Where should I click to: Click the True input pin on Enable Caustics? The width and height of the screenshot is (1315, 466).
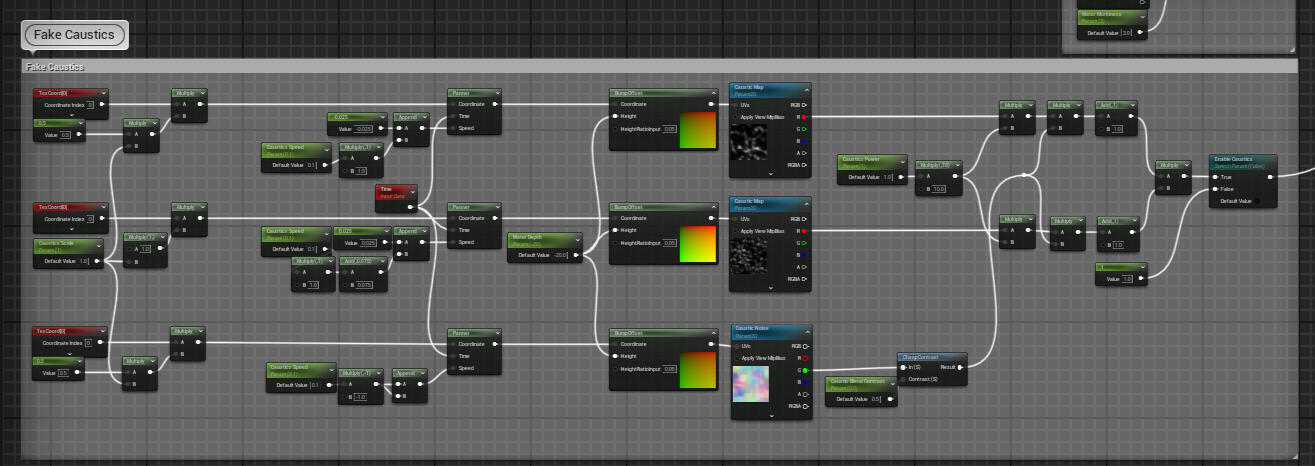tap(1216, 177)
